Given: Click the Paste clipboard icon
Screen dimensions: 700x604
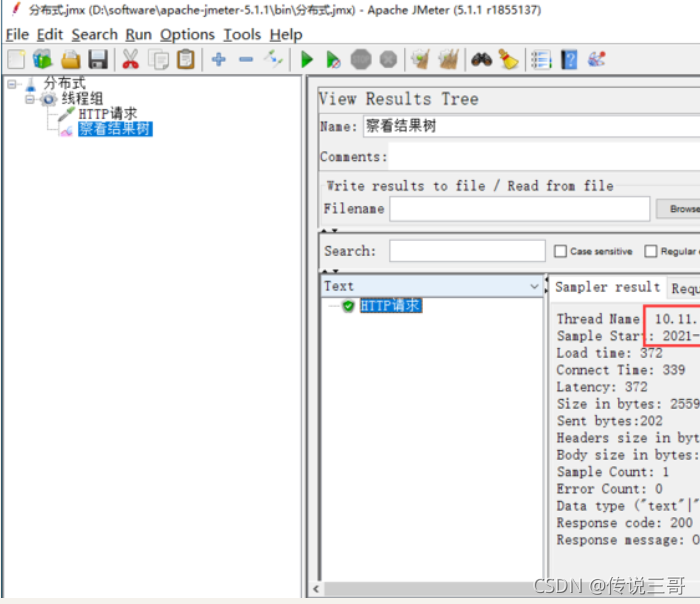Looking at the screenshot, I should [x=186, y=59].
